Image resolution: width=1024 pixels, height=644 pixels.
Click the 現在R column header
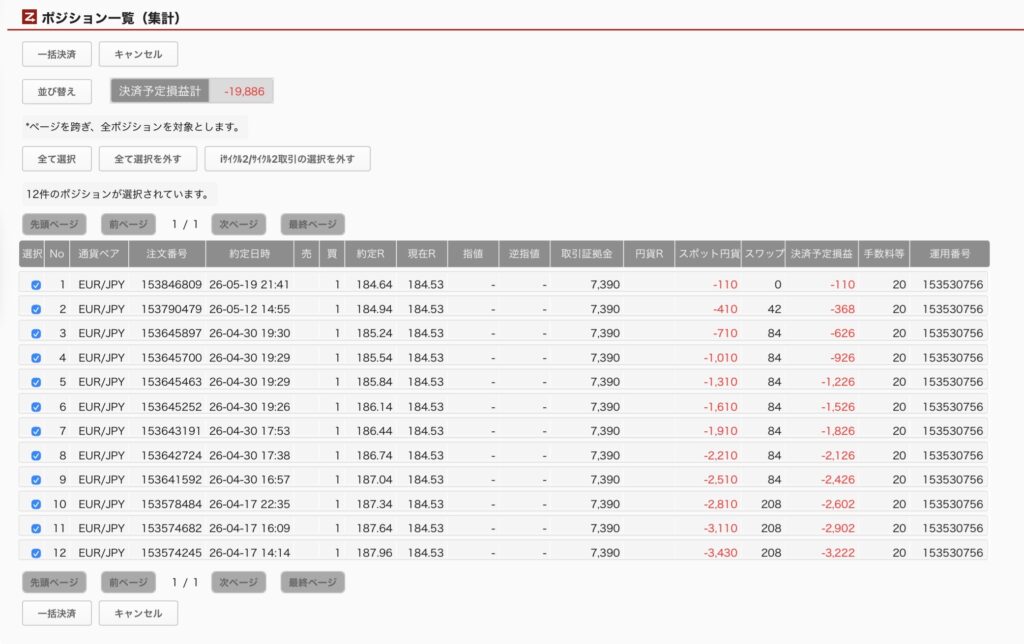pyautogui.click(x=422, y=253)
